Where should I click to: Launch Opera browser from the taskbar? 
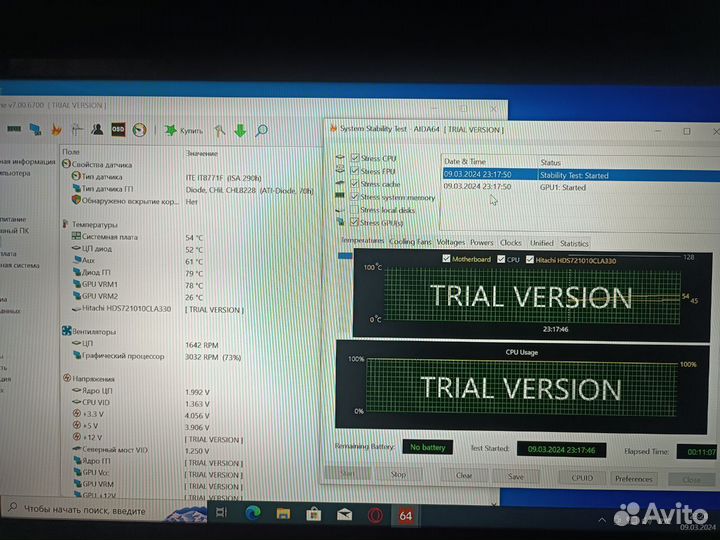click(373, 515)
